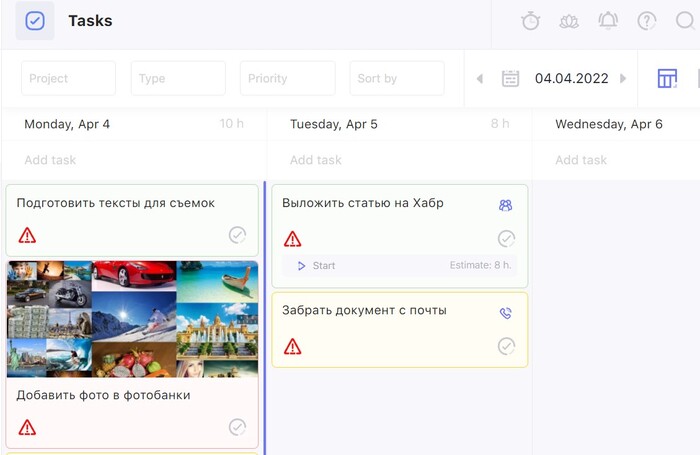Click the search magnifier icon
The height and width of the screenshot is (455, 700).
tap(685, 21)
